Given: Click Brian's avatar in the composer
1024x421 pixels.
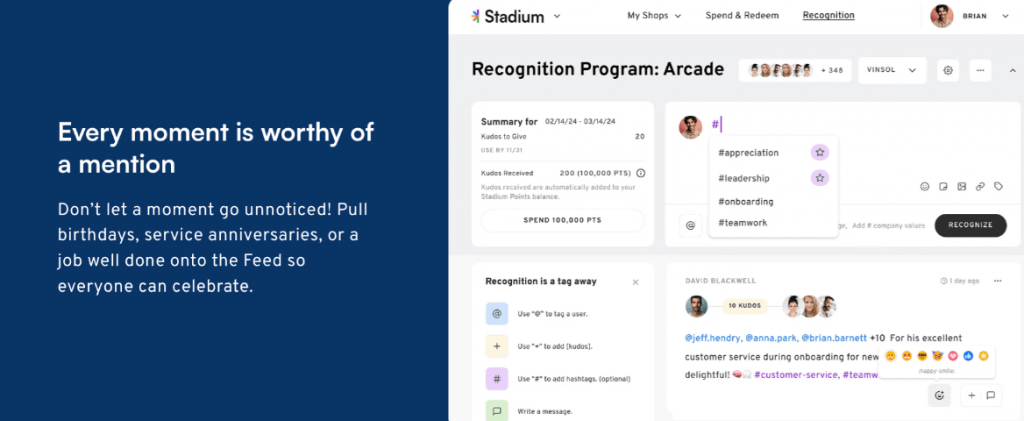Looking at the screenshot, I should (690, 127).
